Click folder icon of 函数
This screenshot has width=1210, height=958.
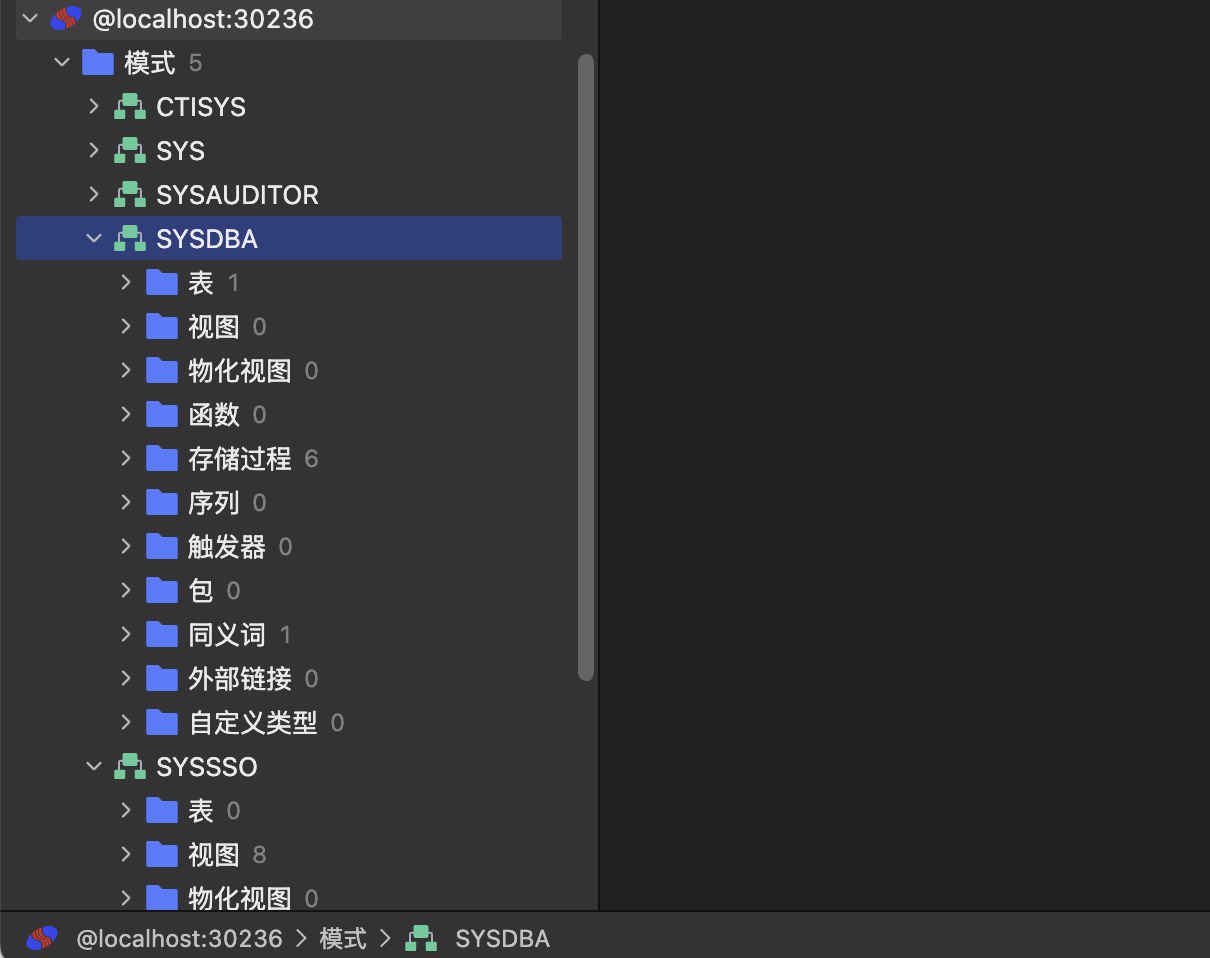pyautogui.click(x=162, y=415)
